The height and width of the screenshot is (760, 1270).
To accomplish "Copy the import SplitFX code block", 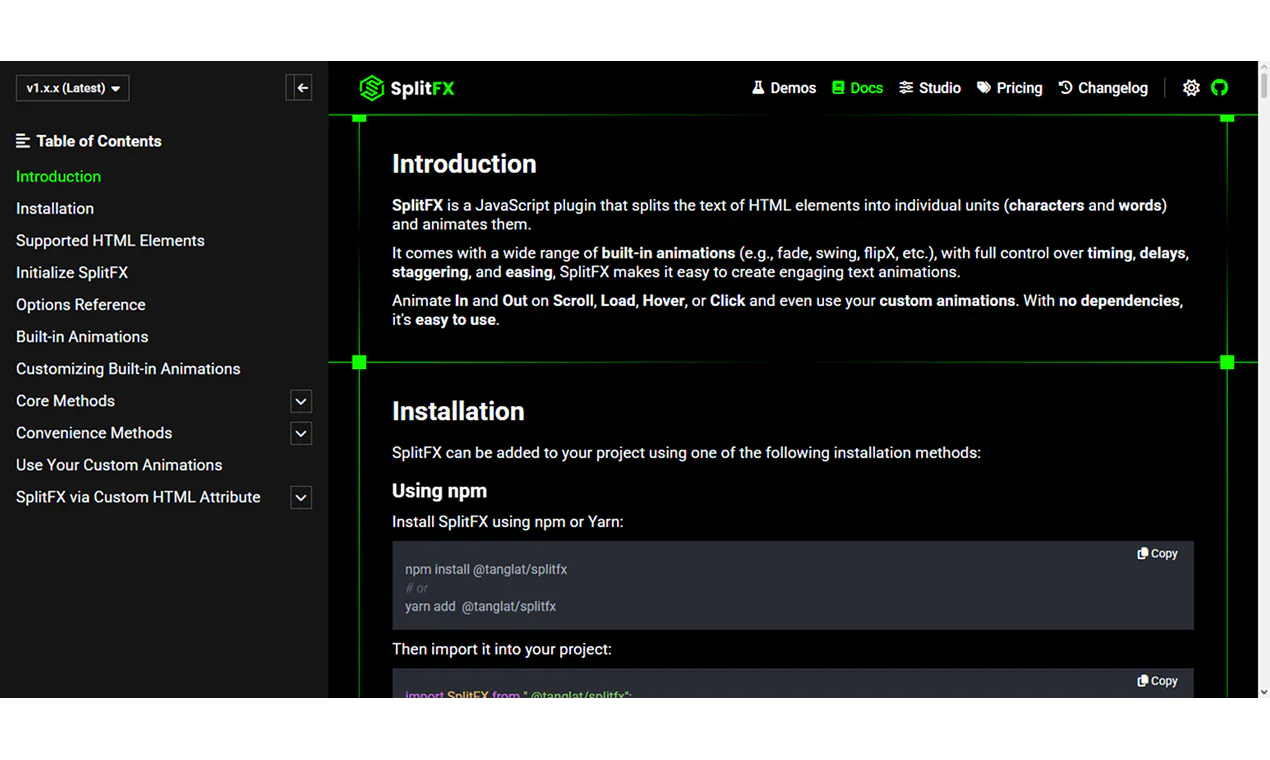I will coord(1157,681).
